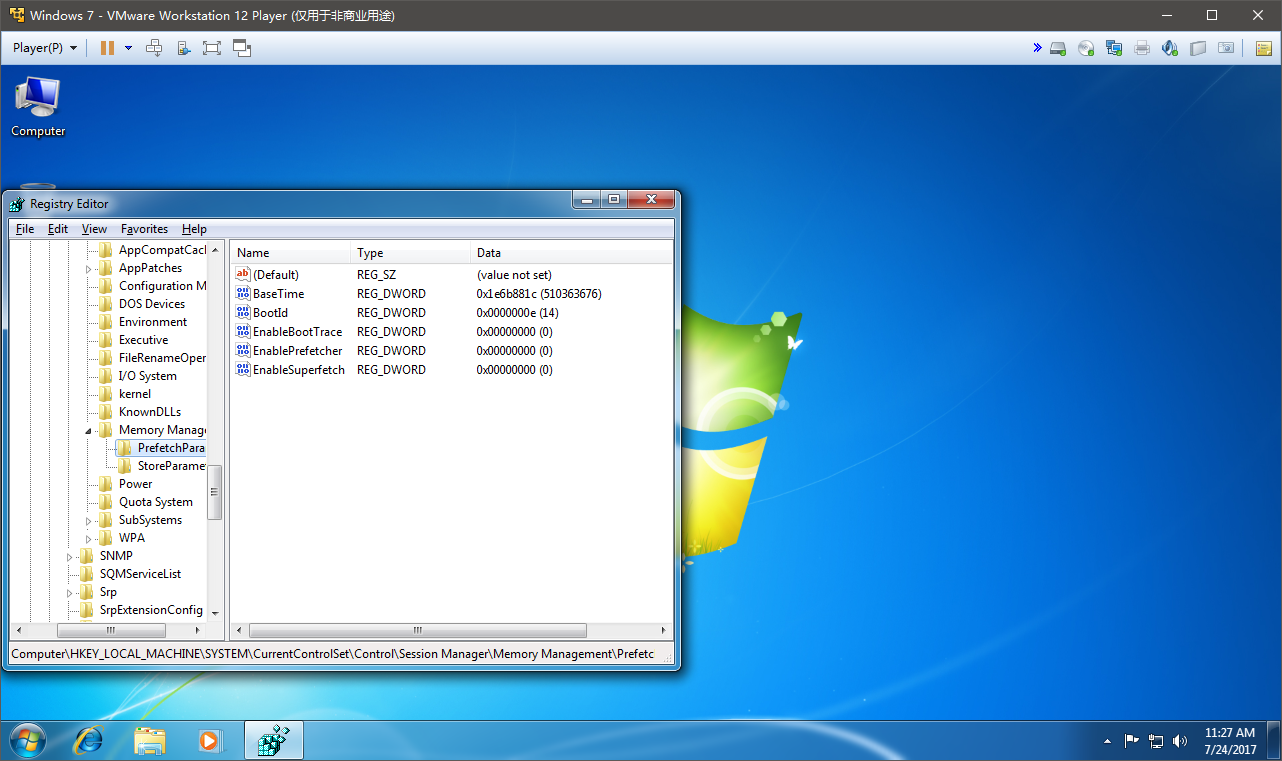Select the I/O System key
This screenshot has width=1282, height=761.
pyautogui.click(x=147, y=376)
